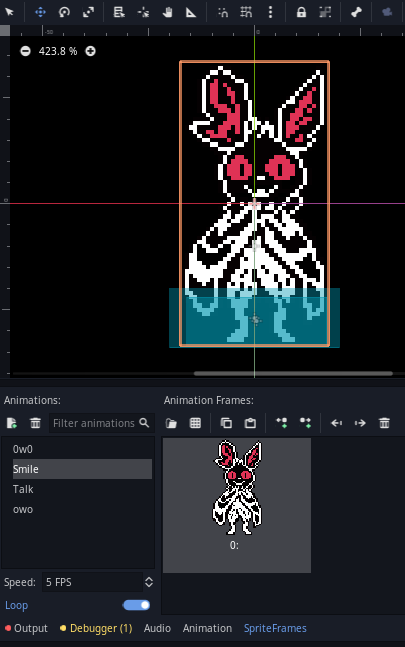Select the Ruler mode tool
The height and width of the screenshot is (647, 405).
click(x=191, y=12)
